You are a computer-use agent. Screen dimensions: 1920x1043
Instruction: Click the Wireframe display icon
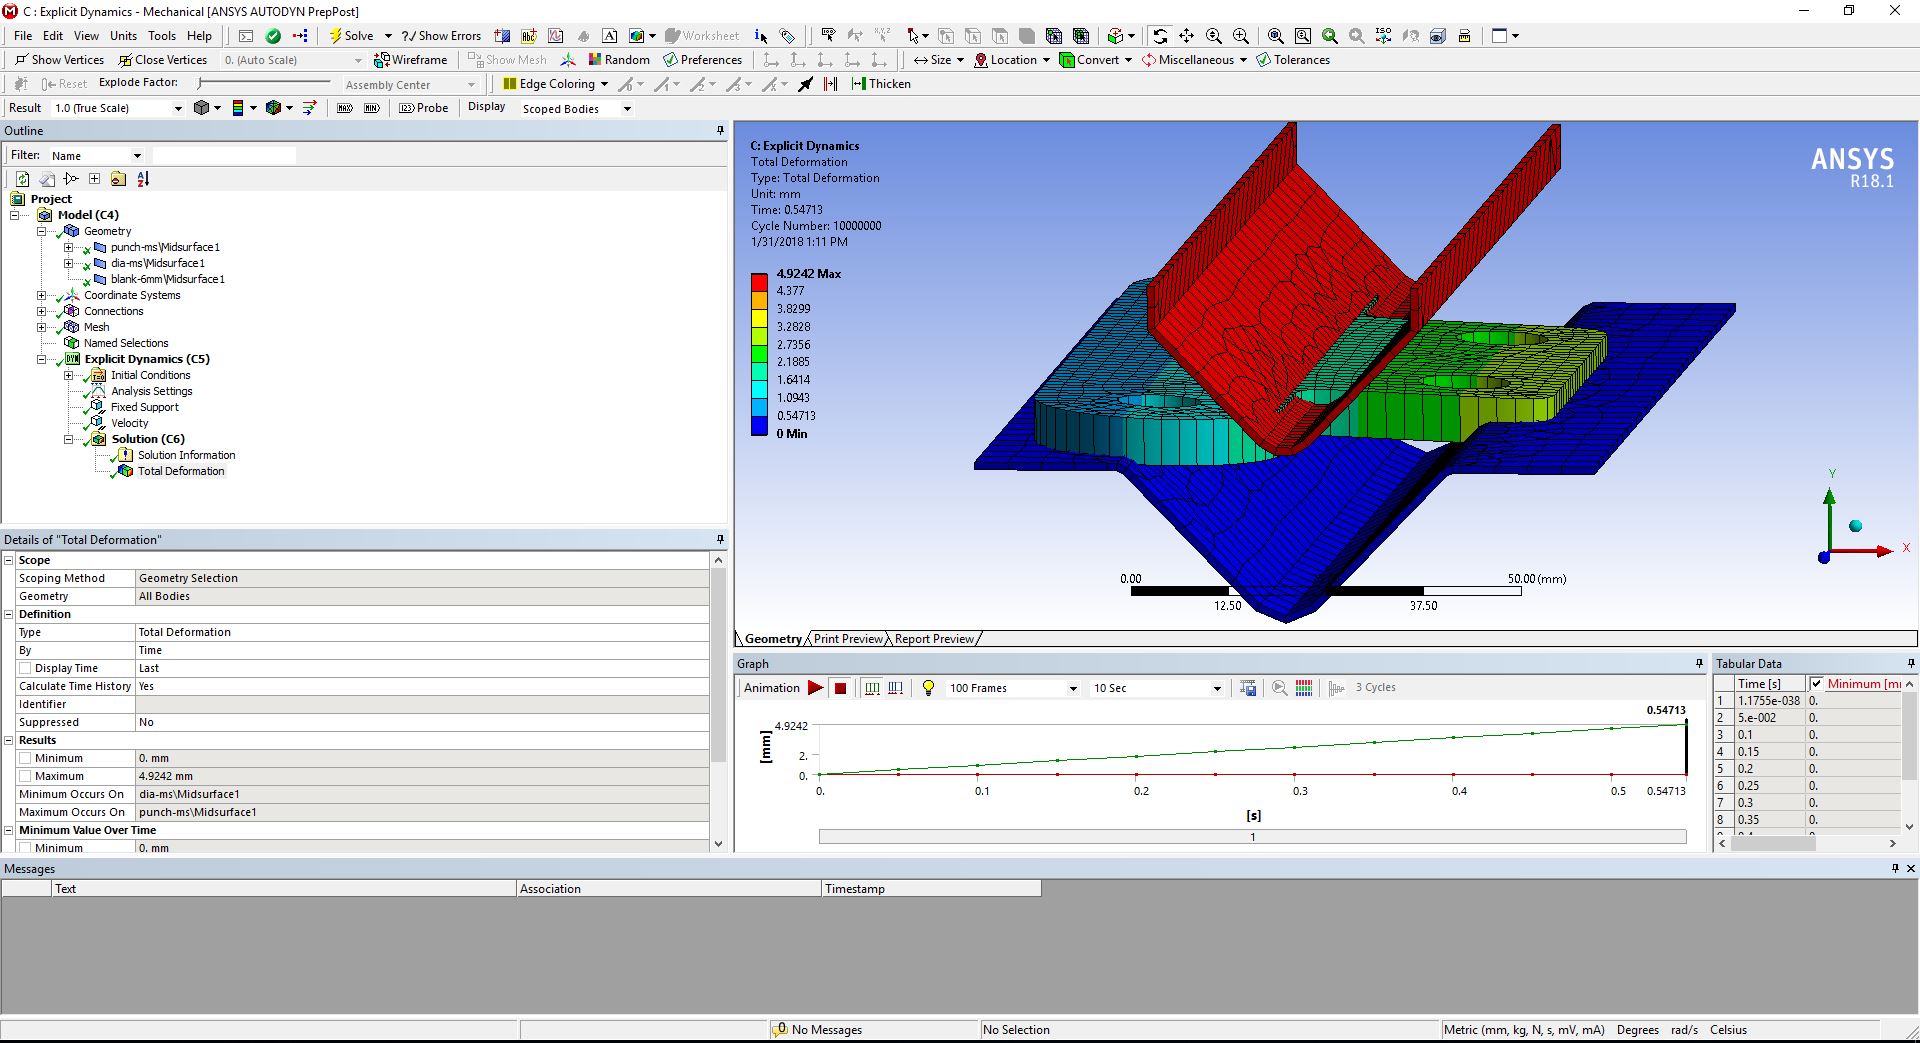pyautogui.click(x=411, y=60)
